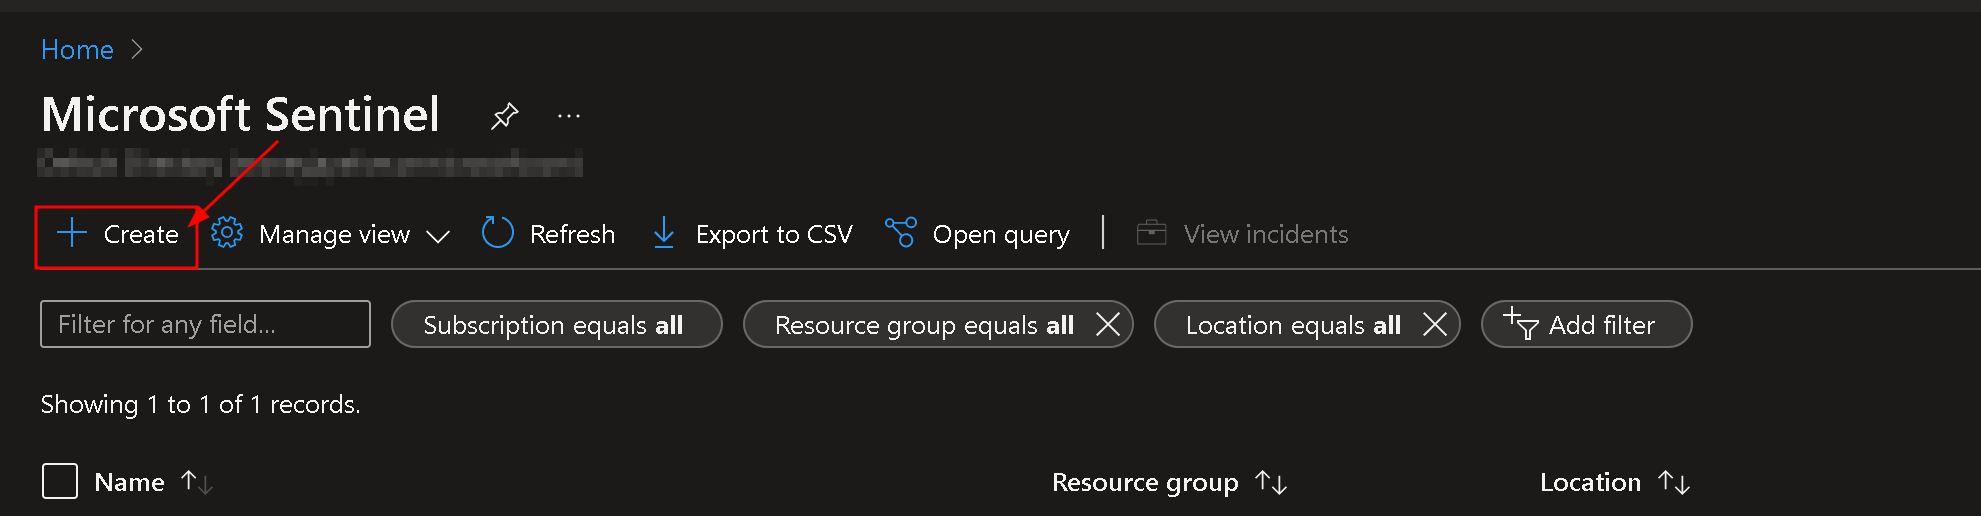
Task: Expand the Manage view dropdown chevron
Action: (438, 236)
